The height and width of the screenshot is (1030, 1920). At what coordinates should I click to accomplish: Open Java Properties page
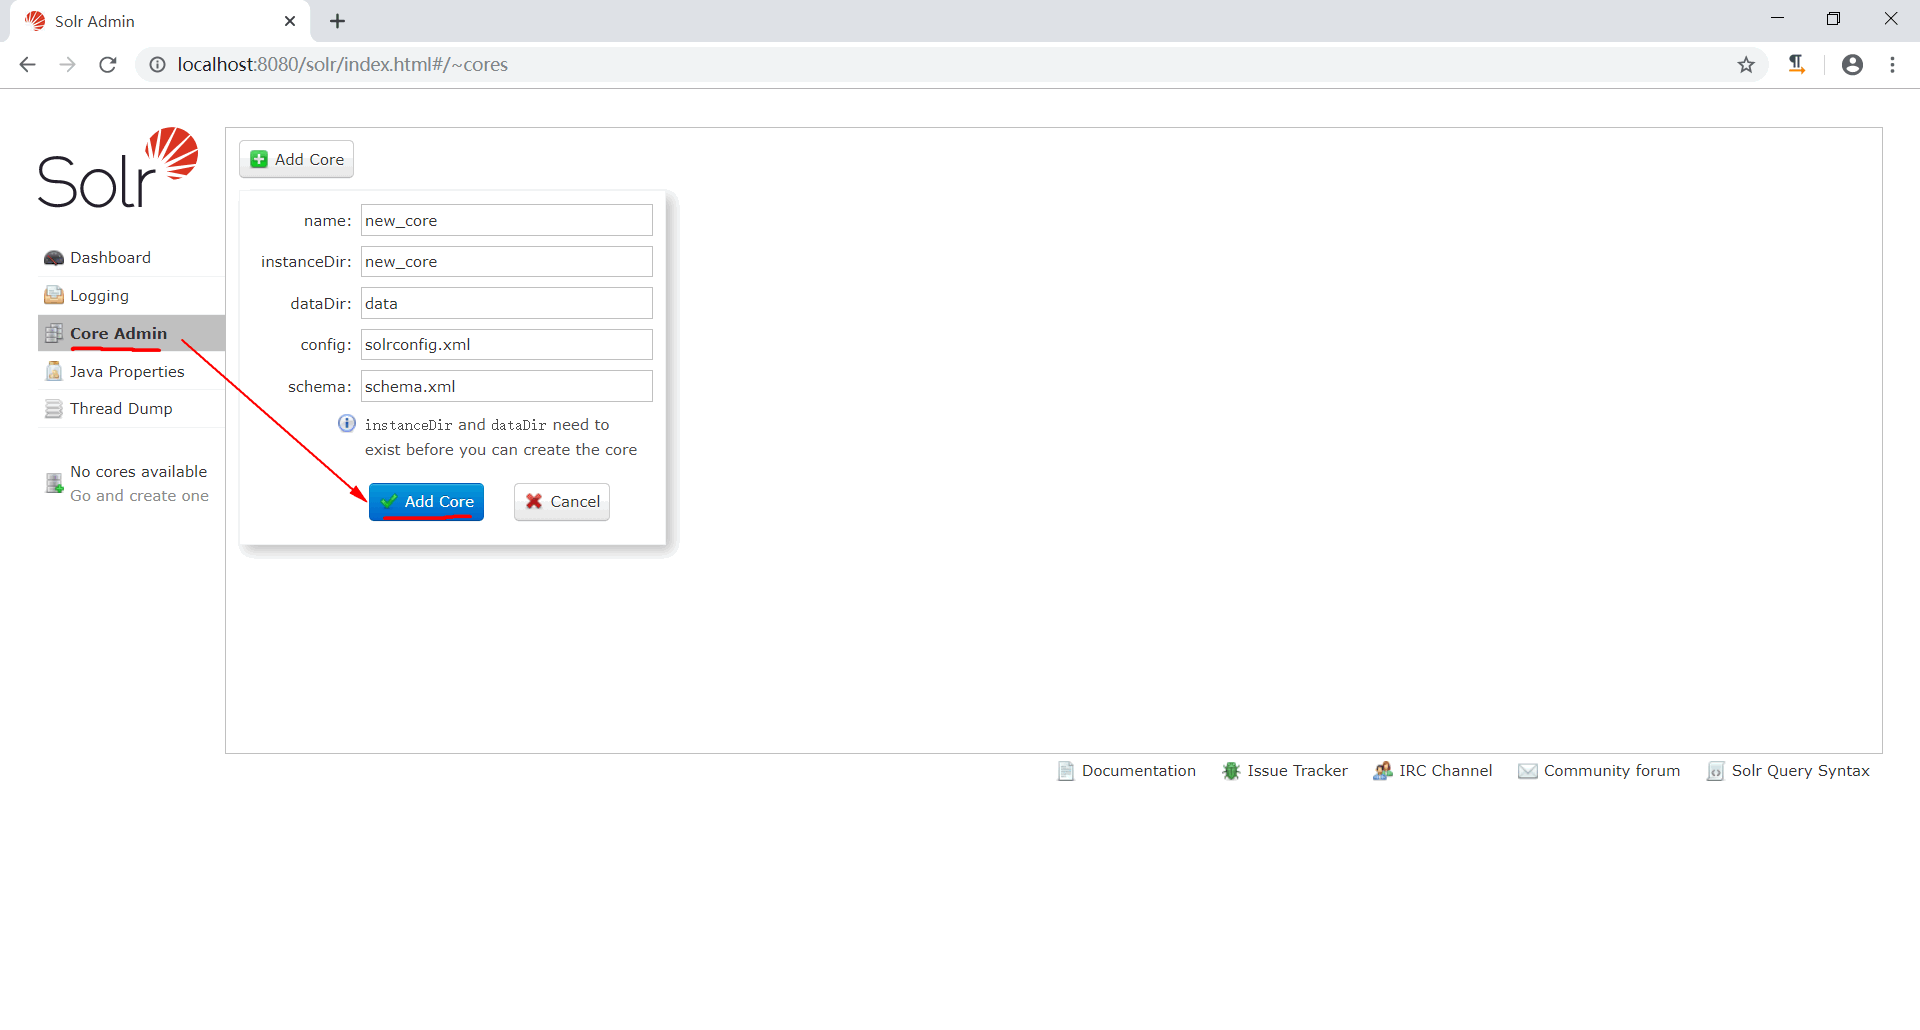coord(126,371)
